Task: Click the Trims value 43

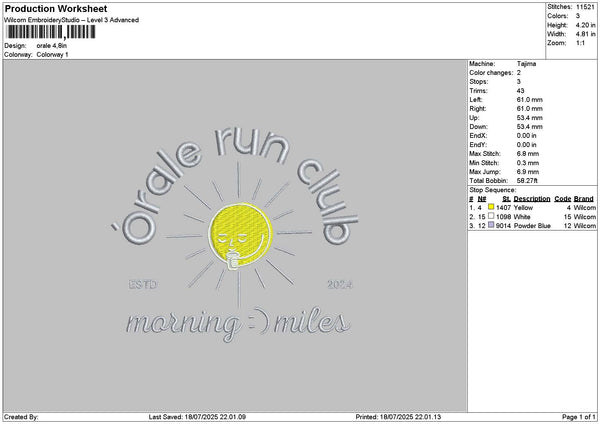Action: pyautogui.click(x=520, y=91)
